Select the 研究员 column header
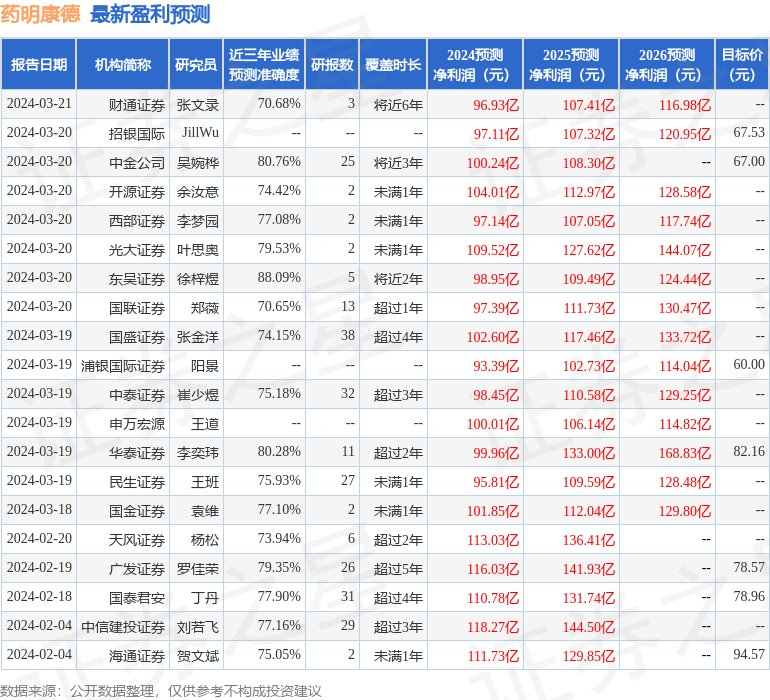The width and height of the screenshot is (770, 700). [x=196, y=64]
